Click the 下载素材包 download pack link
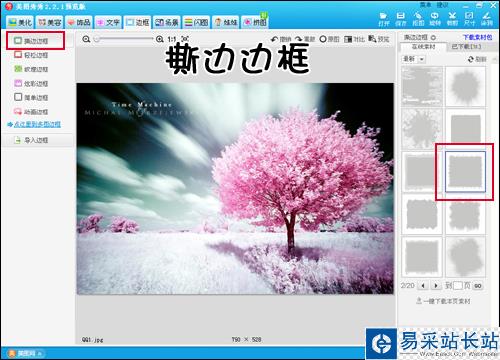Screen dimensions: 500x360 477,37
